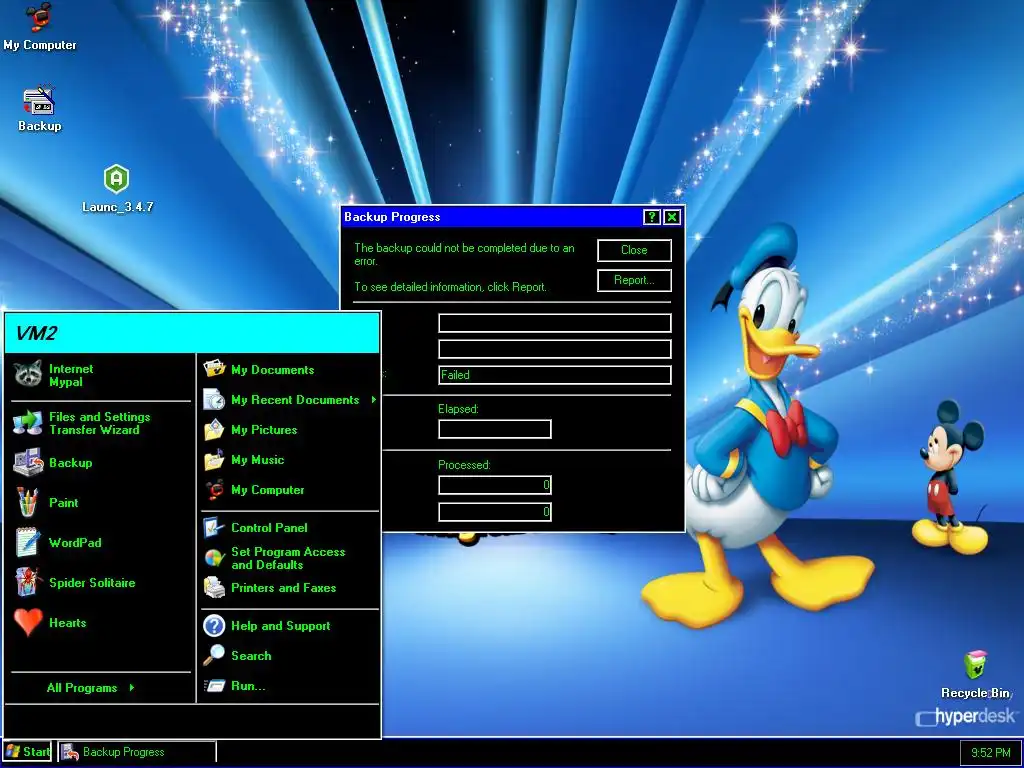Viewport: 1024px width, 768px height.
Task: Click the Backup icon in Start menu
Action: pyautogui.click(x=28, y=462)
